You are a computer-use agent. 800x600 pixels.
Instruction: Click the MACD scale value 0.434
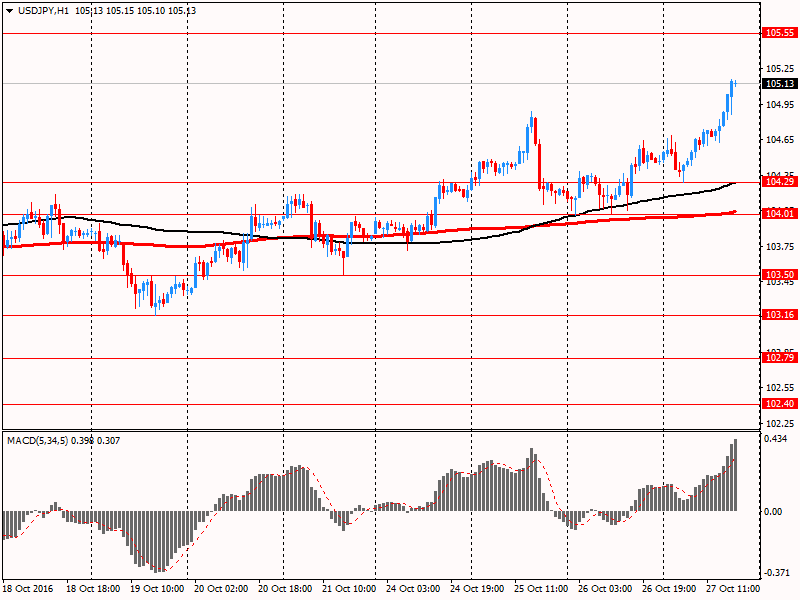click(776, 439)
